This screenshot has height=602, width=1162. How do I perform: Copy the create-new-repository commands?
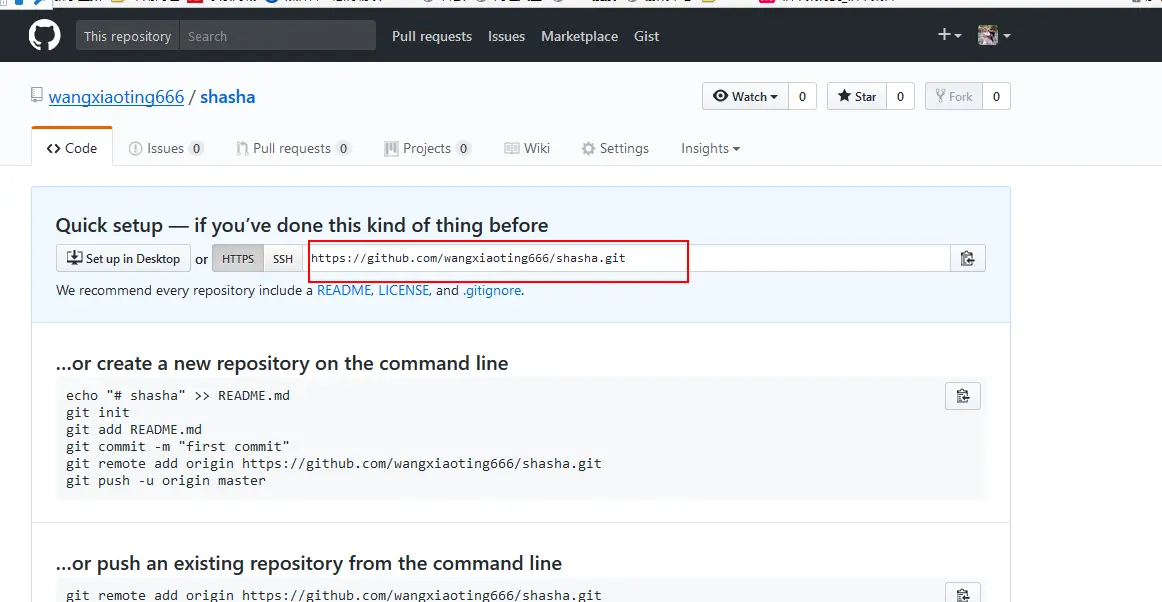[963, 396]
